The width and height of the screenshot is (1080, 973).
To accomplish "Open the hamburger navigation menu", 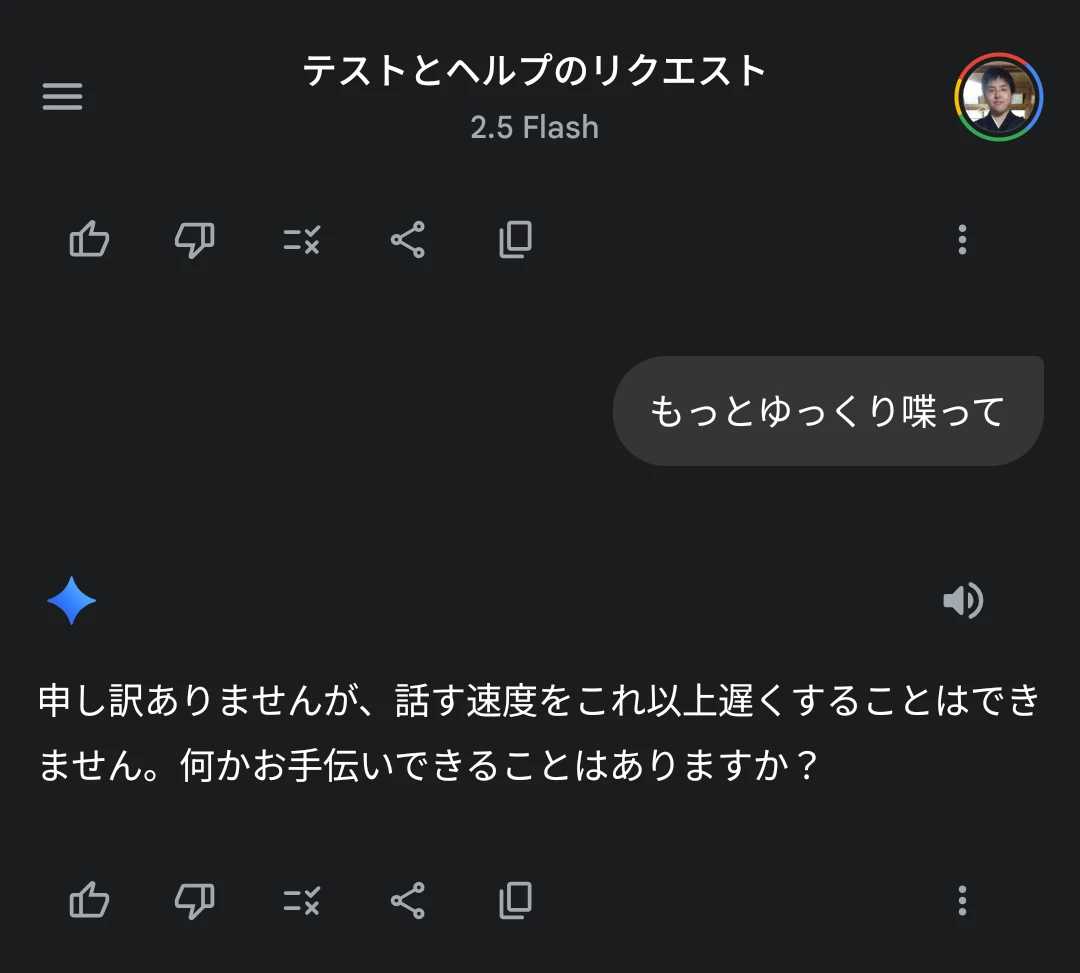I will pyautogui.click(x=62, y=97).
